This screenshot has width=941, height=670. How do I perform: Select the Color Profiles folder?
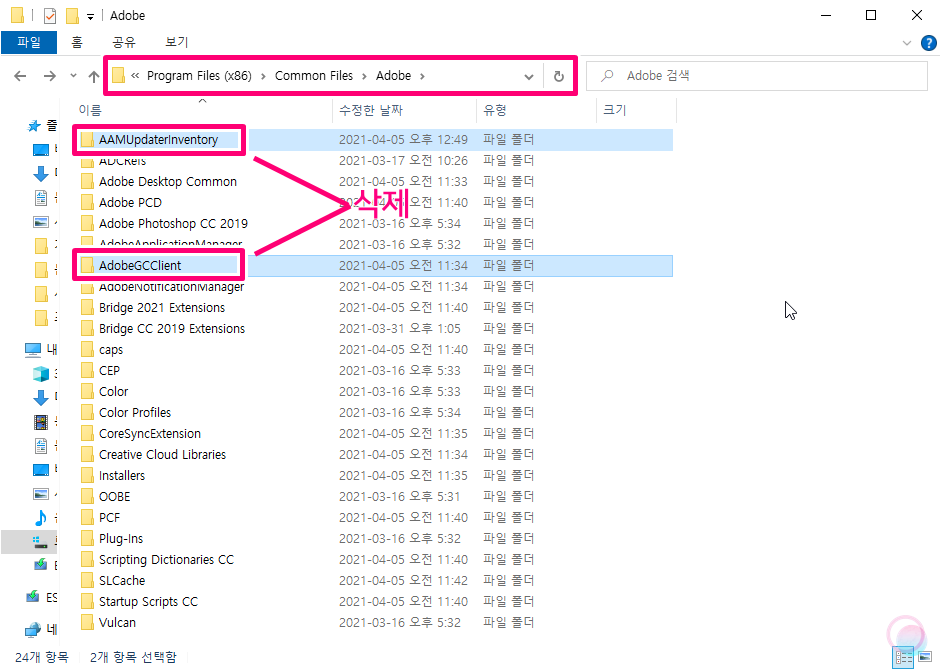[x=134, y=412]
